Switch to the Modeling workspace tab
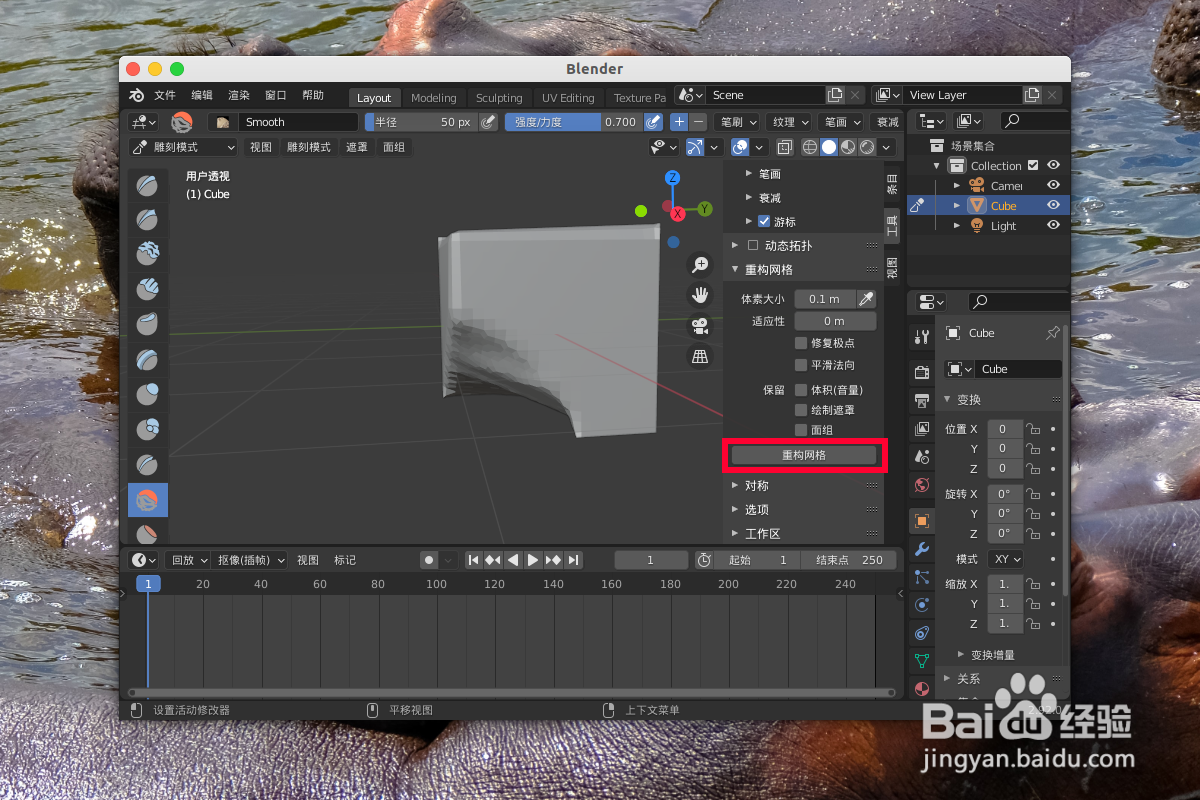 click(x=434, y=98)
